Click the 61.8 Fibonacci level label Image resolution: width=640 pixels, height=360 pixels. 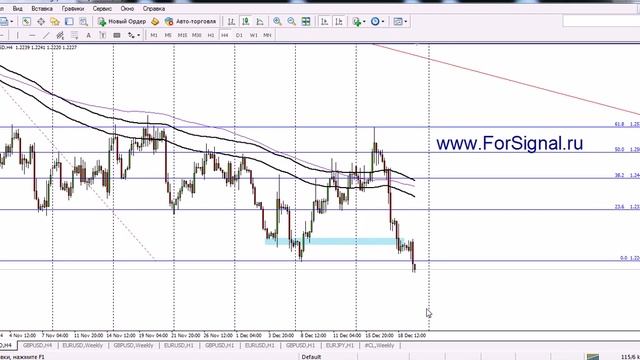(619, 124)
